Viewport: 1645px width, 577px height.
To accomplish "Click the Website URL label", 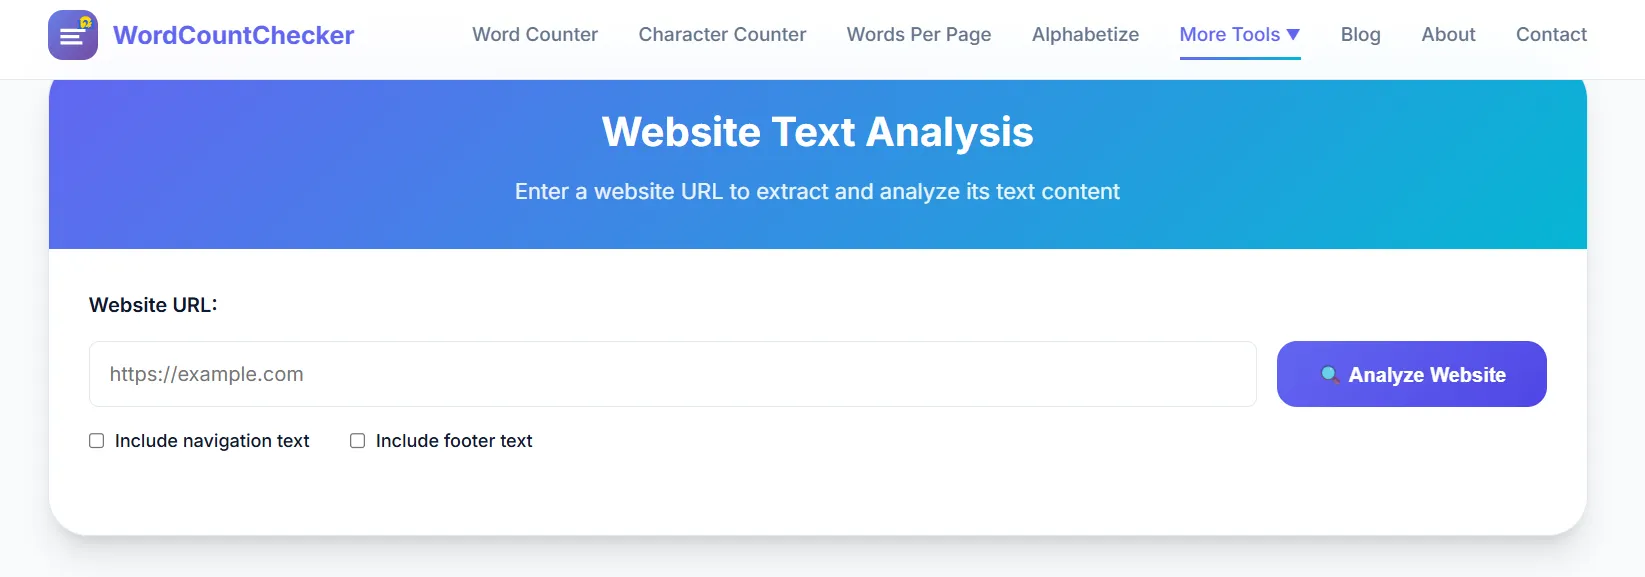I will click(153, 305).
